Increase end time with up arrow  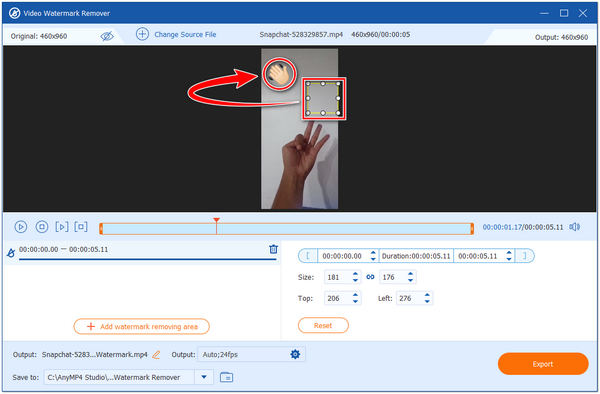click(x=509, y=253)
